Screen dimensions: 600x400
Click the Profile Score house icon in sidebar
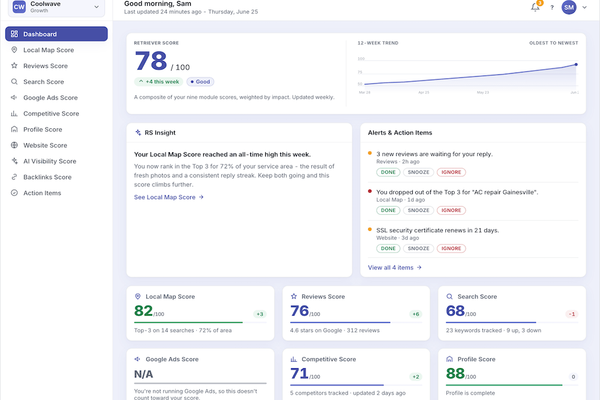click(x=14, y=129)
